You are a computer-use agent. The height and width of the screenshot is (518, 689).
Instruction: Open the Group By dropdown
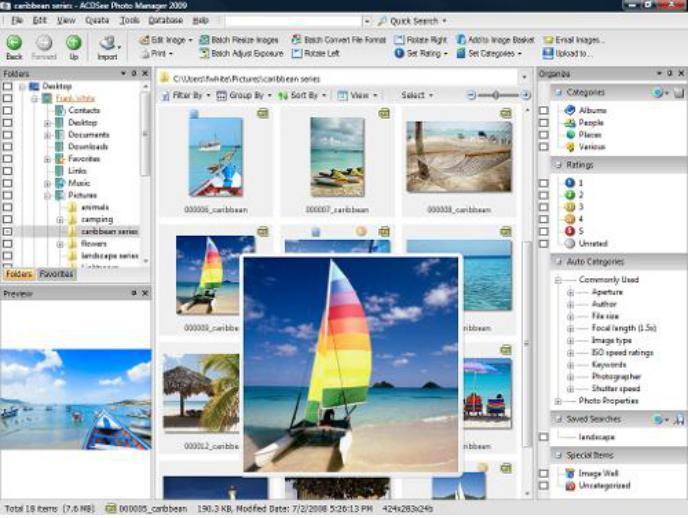[244, 95]
